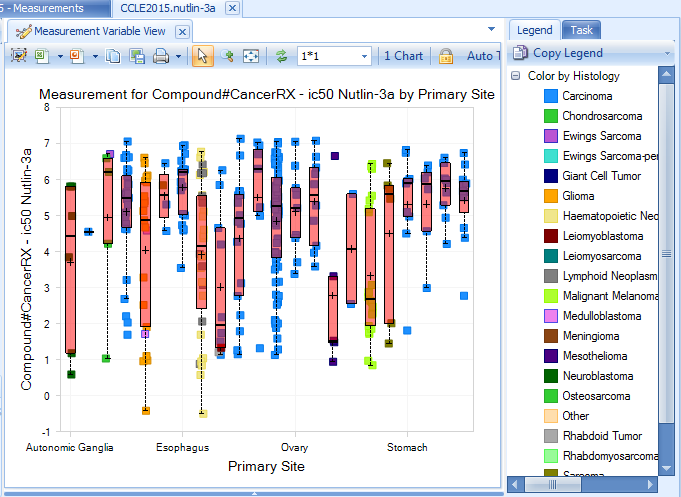Switch to the CCLE2015.nutlin-3a tab

pos(168,8)
